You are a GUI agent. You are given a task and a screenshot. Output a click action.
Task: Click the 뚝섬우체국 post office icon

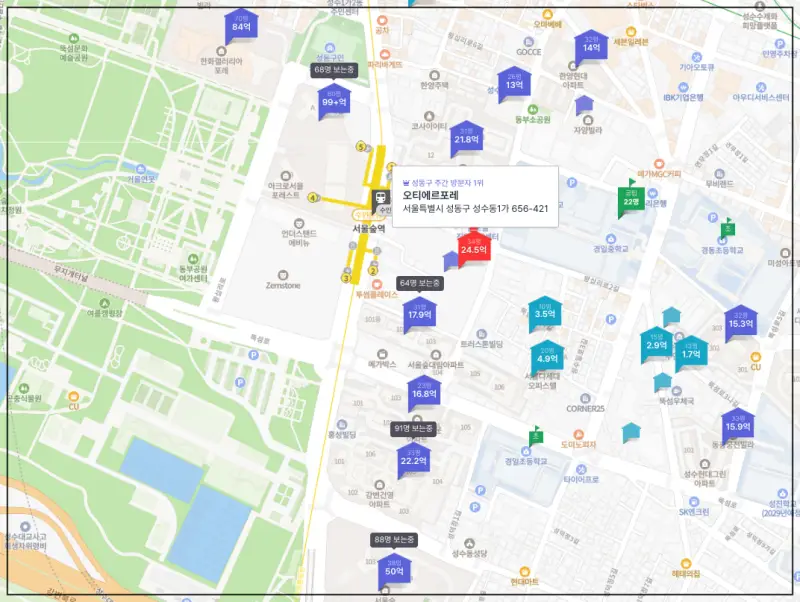677,391
